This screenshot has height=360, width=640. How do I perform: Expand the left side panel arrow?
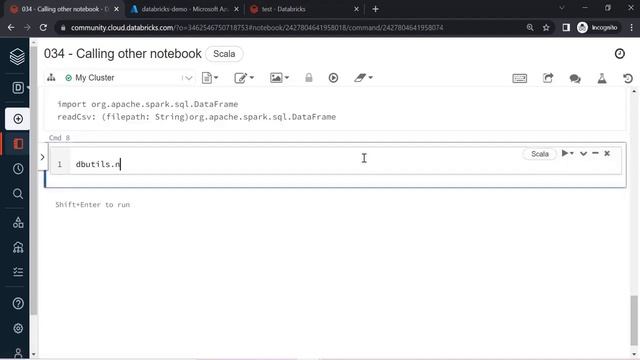(x=42, y=157)
